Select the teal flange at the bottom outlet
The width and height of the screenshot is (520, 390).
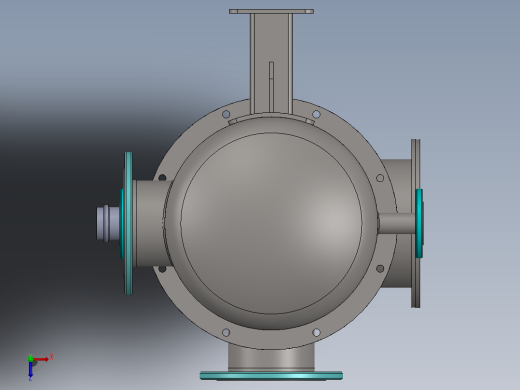click(x=271, y=376)
